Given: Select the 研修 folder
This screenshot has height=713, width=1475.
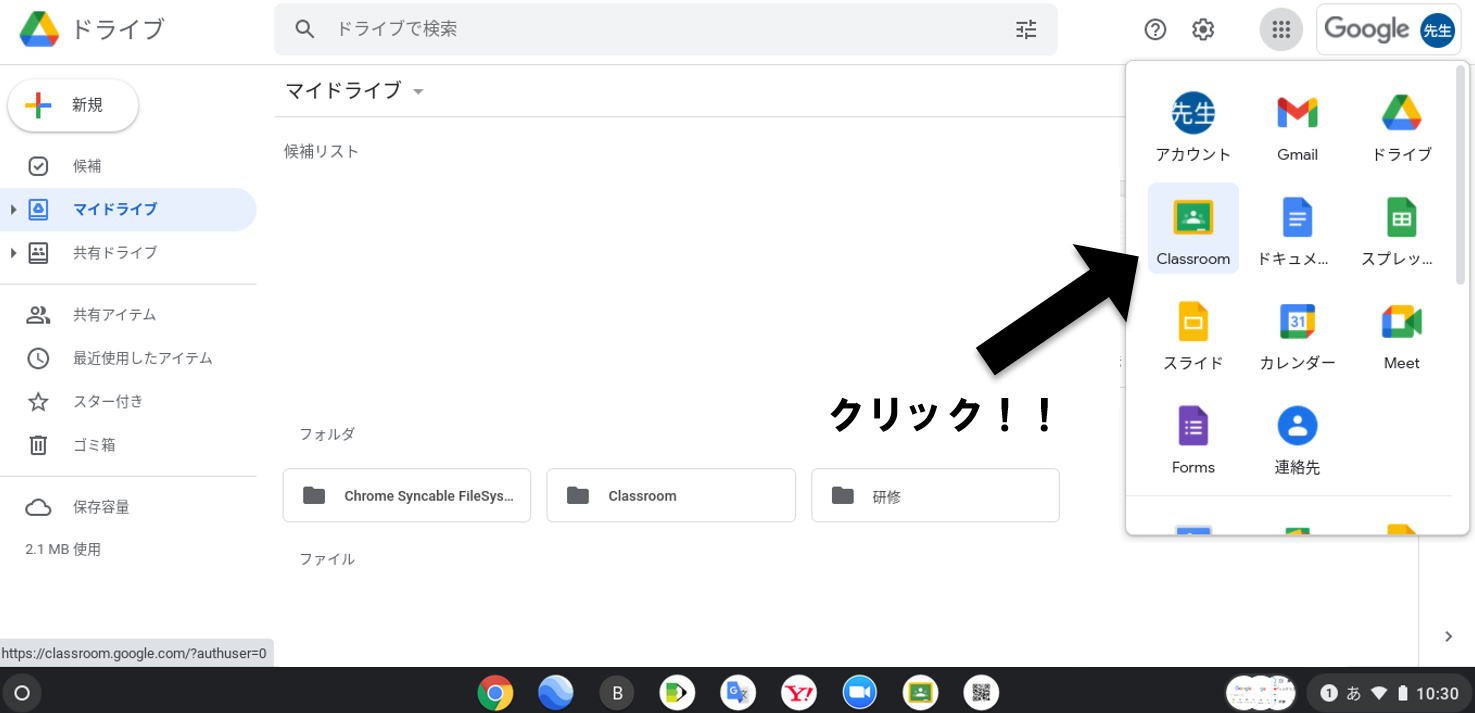Looking at the screenshot, I should coord(935,495).
